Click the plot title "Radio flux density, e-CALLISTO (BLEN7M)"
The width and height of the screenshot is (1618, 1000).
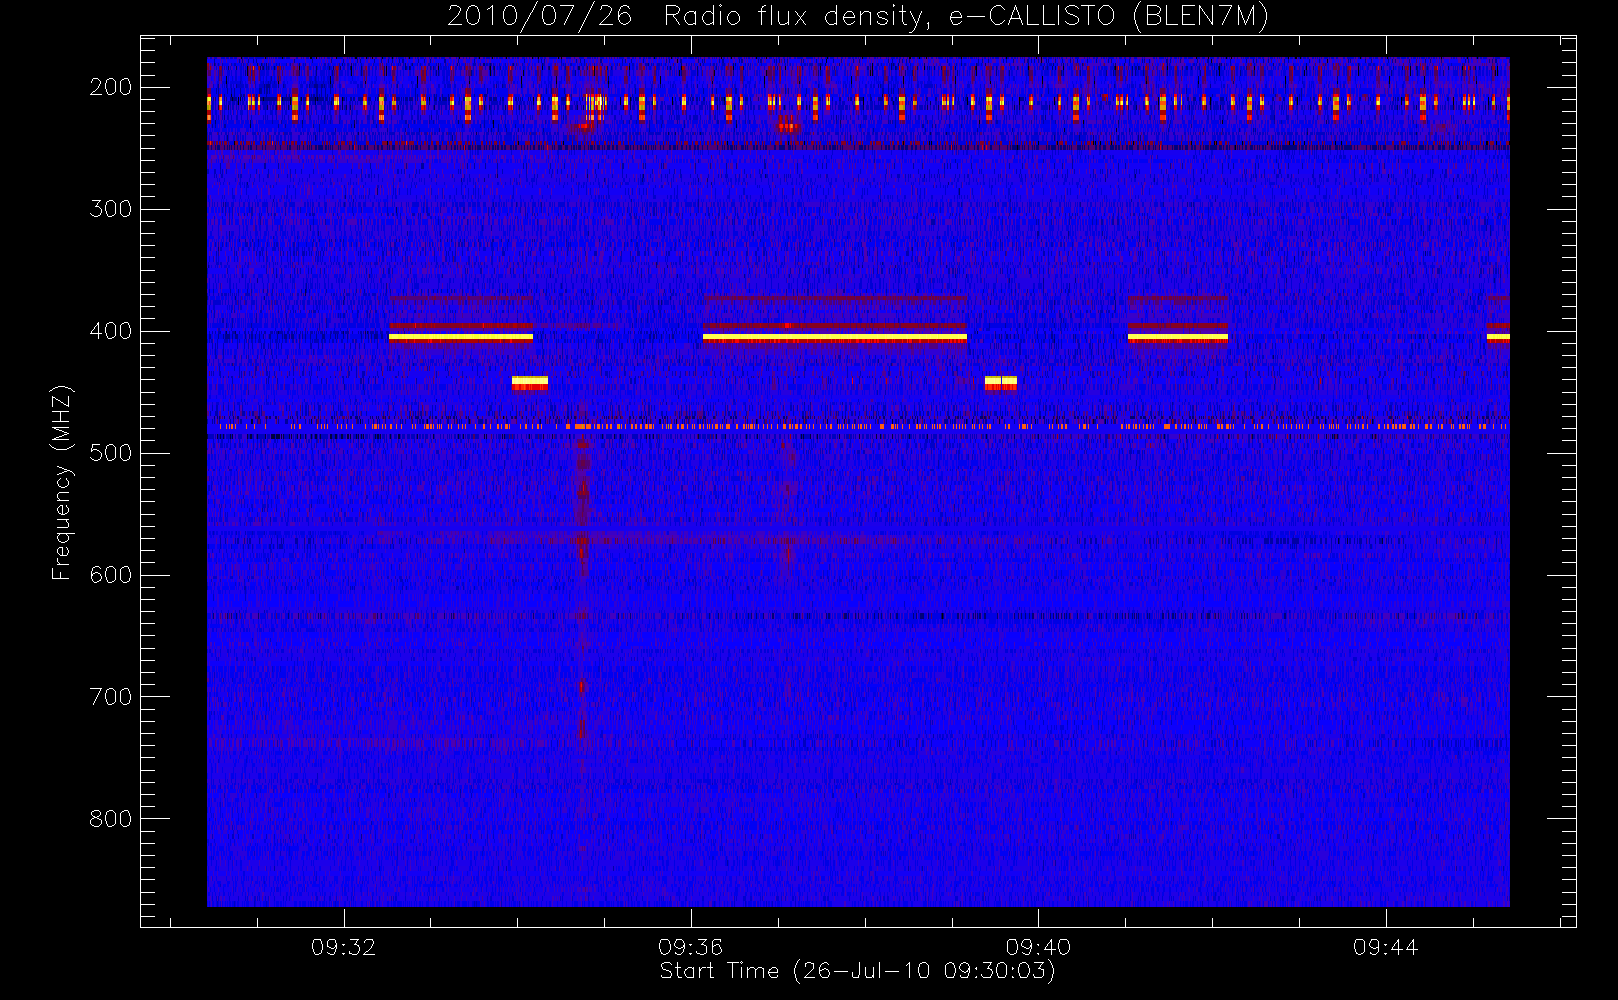pos(966,17)
